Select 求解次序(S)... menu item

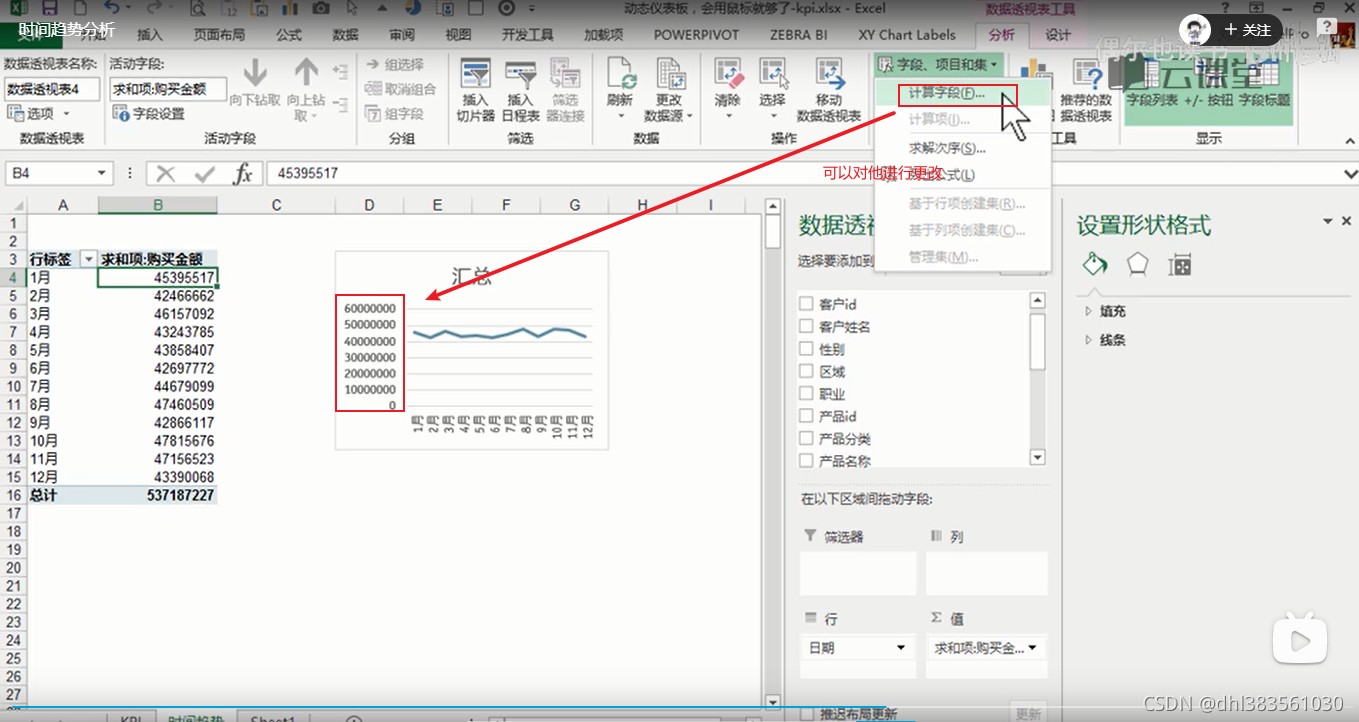click(x=947, y=148)
